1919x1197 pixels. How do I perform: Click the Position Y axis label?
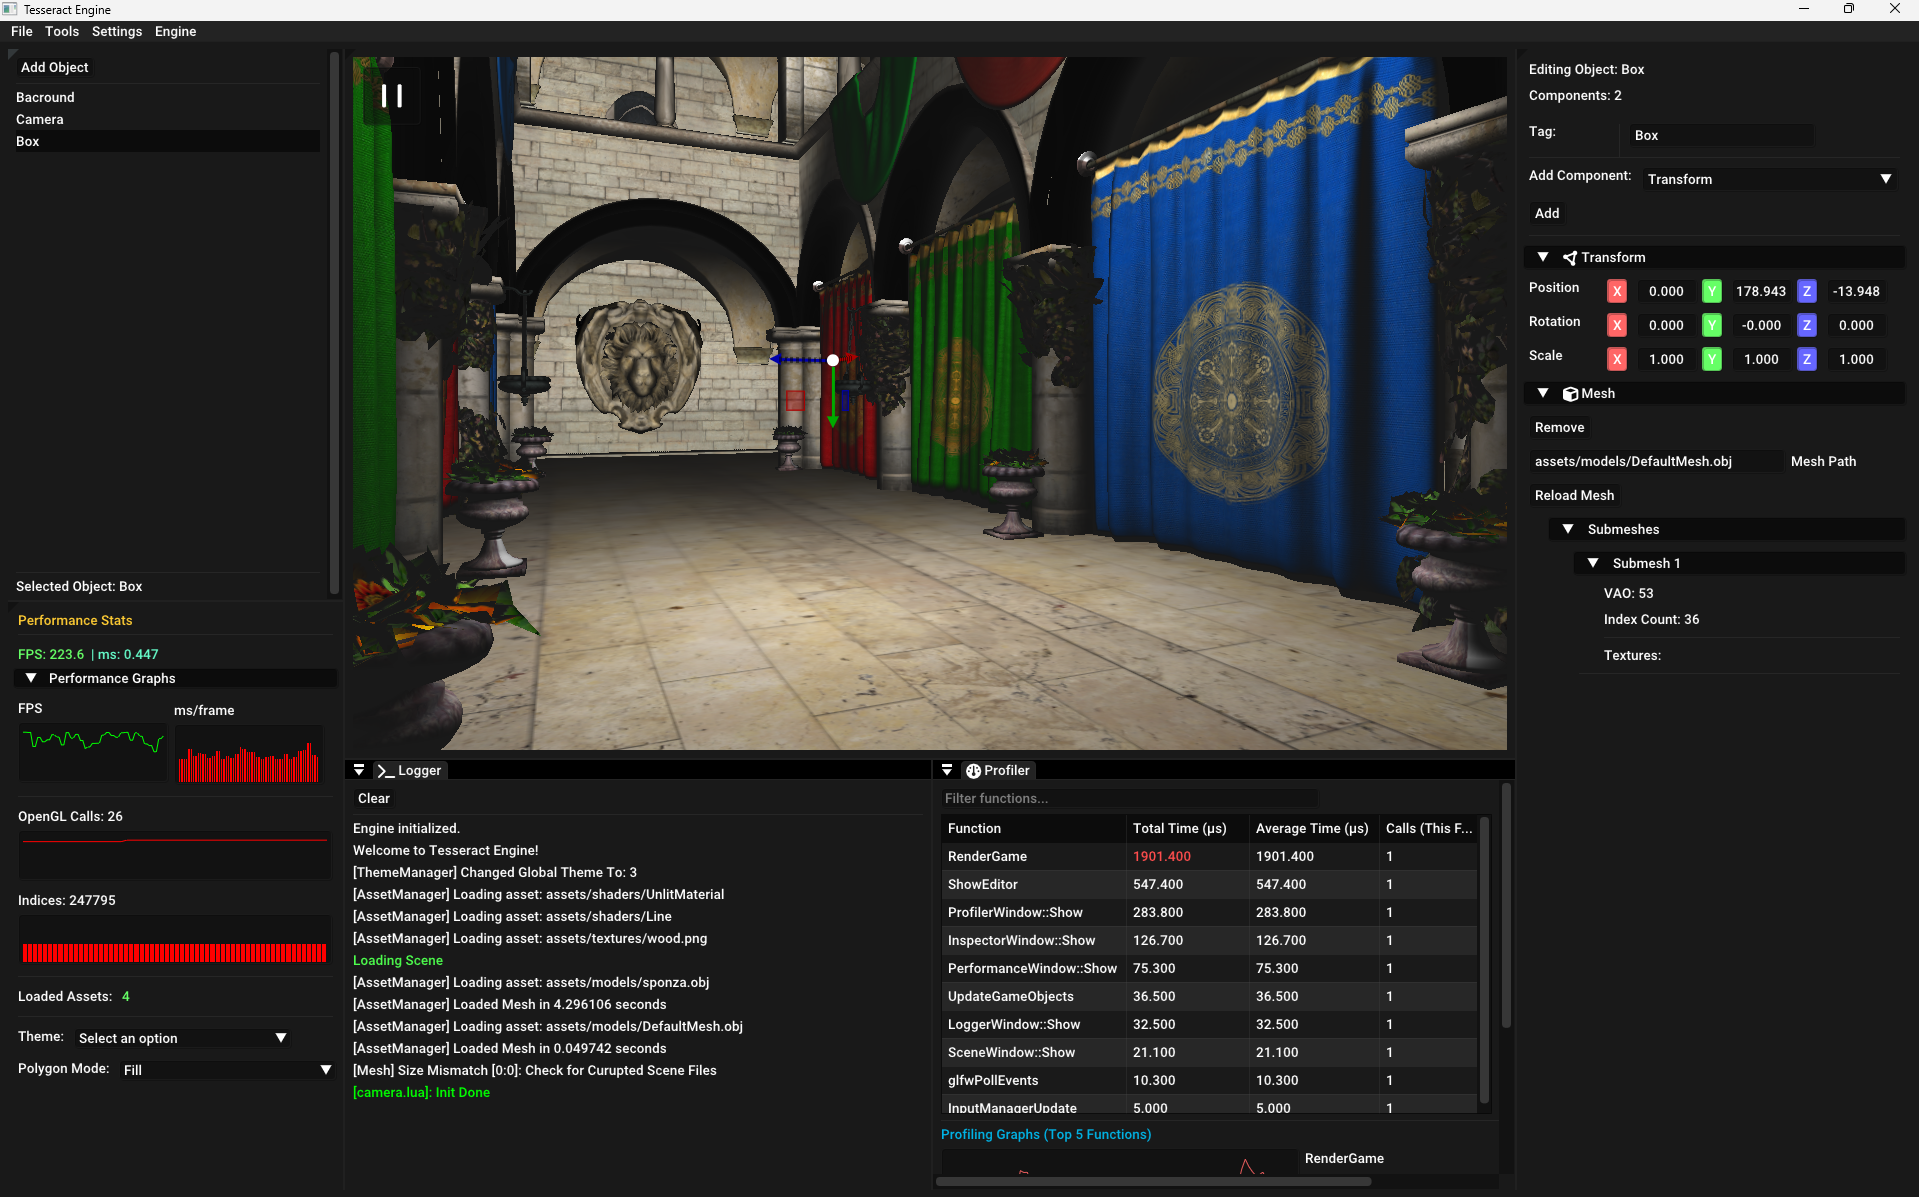(x=1712, y=291)
